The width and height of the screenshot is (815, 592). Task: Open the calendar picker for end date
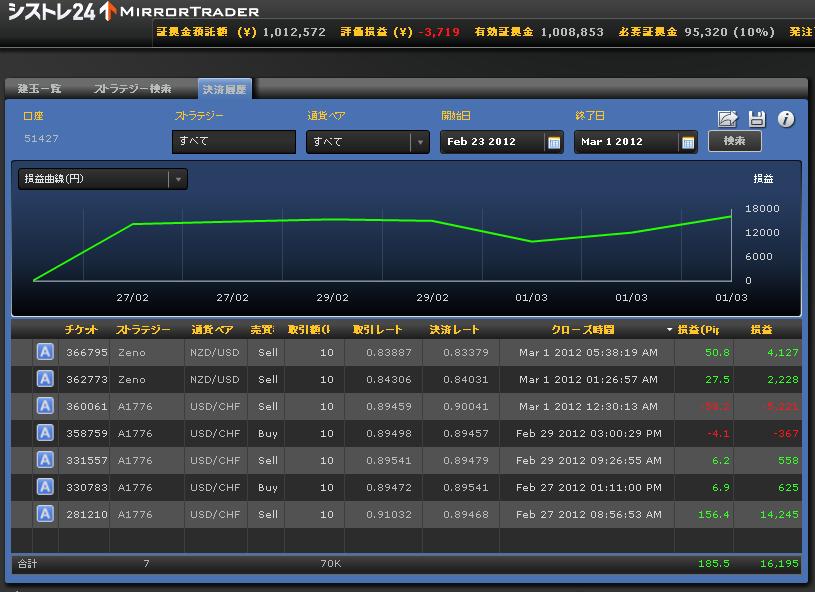click(688, 142)
